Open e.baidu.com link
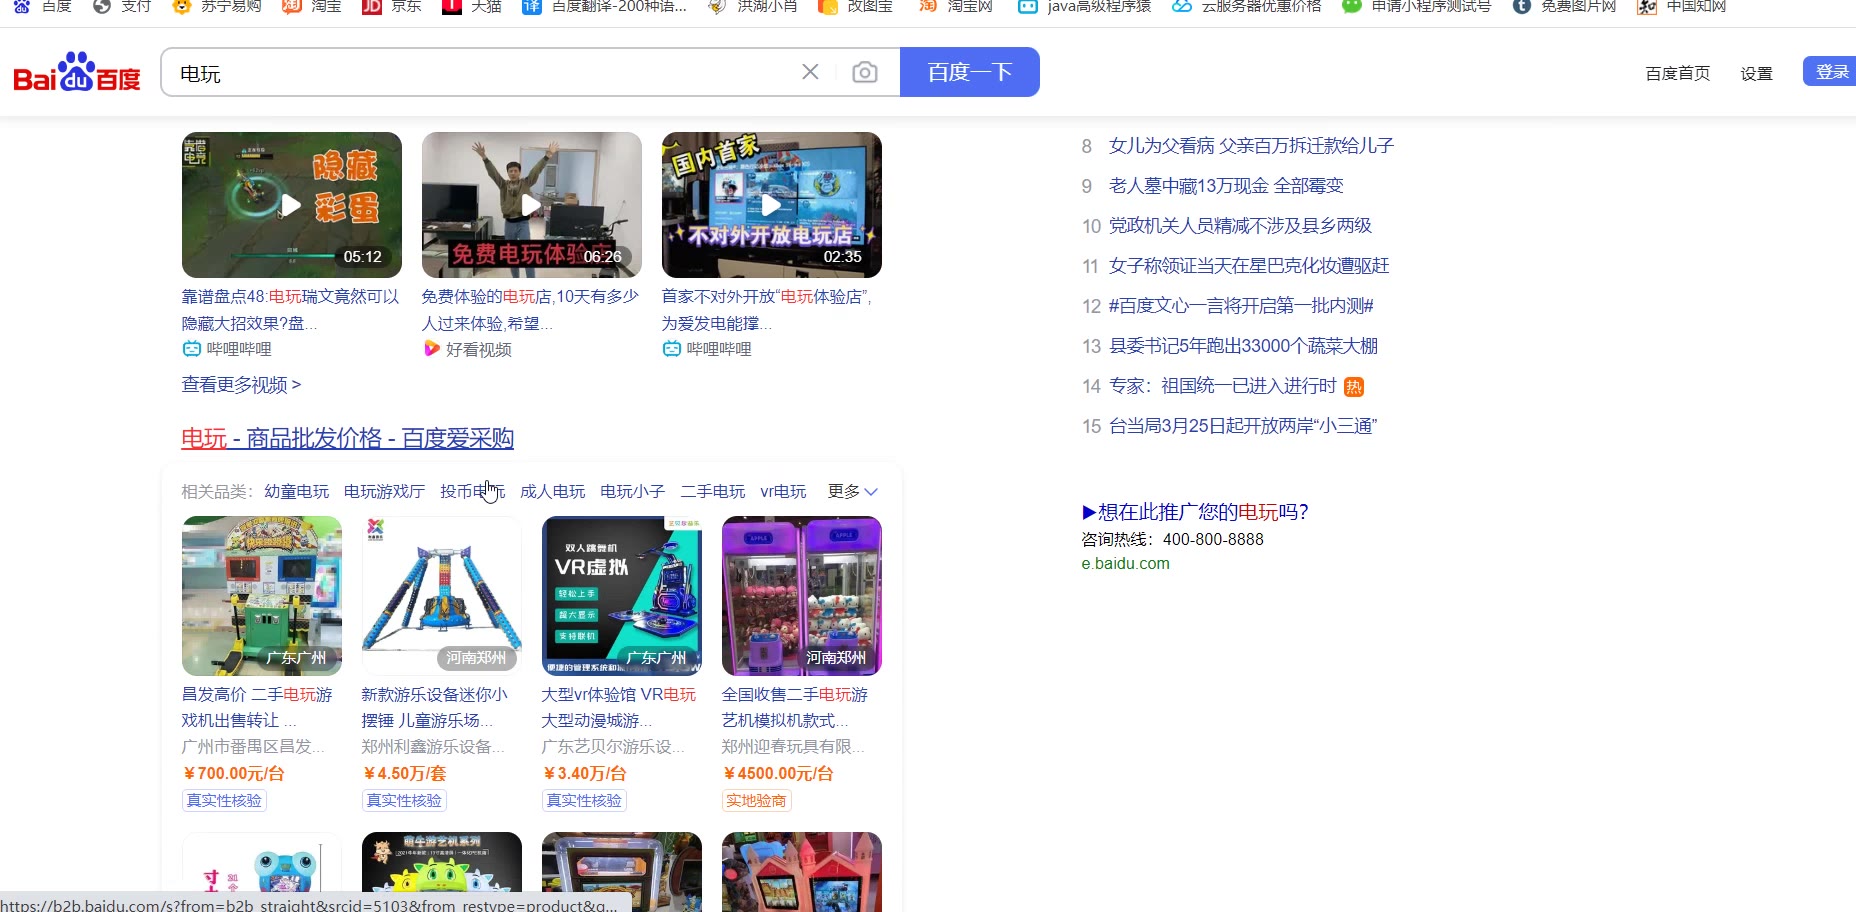This screenshot has width=1856, height=912. tap(1125, 563)
